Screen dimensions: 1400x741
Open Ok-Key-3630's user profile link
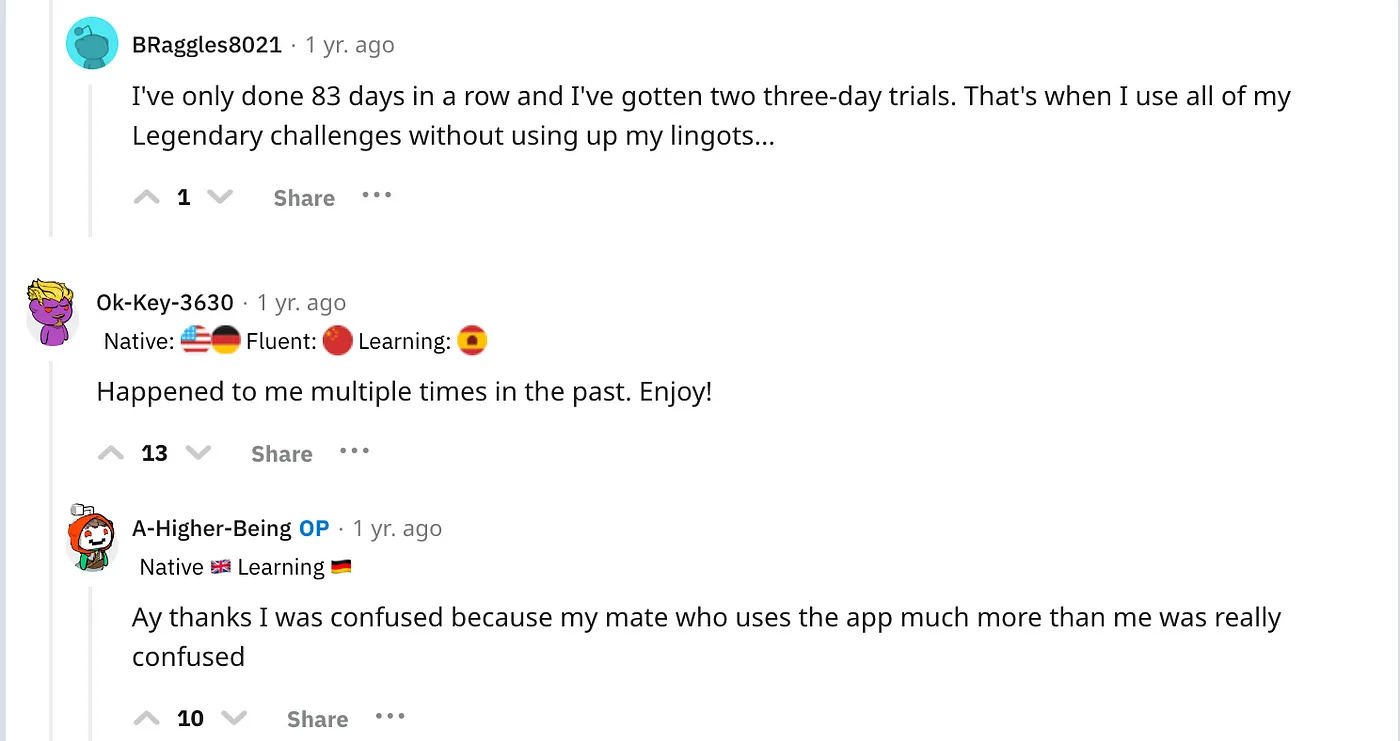165,302
